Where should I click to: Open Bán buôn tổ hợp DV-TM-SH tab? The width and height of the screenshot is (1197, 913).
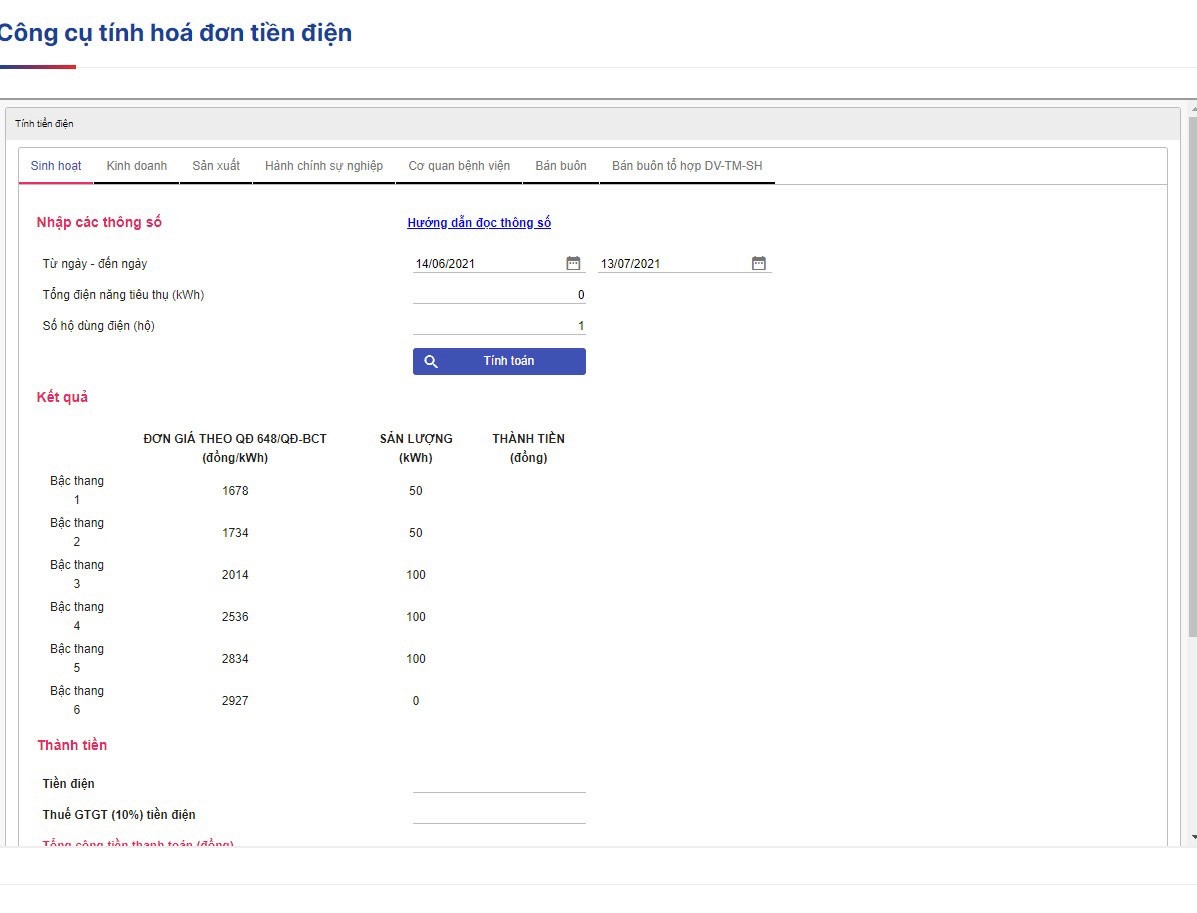coord(687,166)
